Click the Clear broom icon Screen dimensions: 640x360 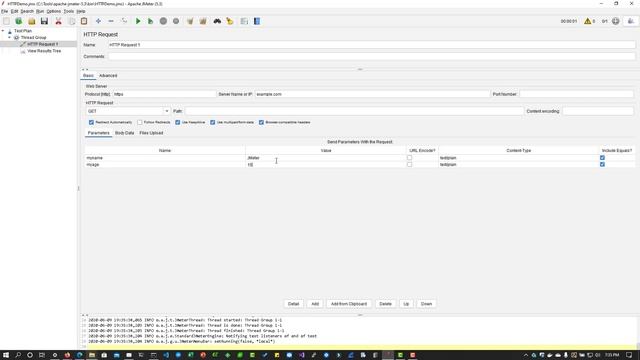tap(190, 21)
